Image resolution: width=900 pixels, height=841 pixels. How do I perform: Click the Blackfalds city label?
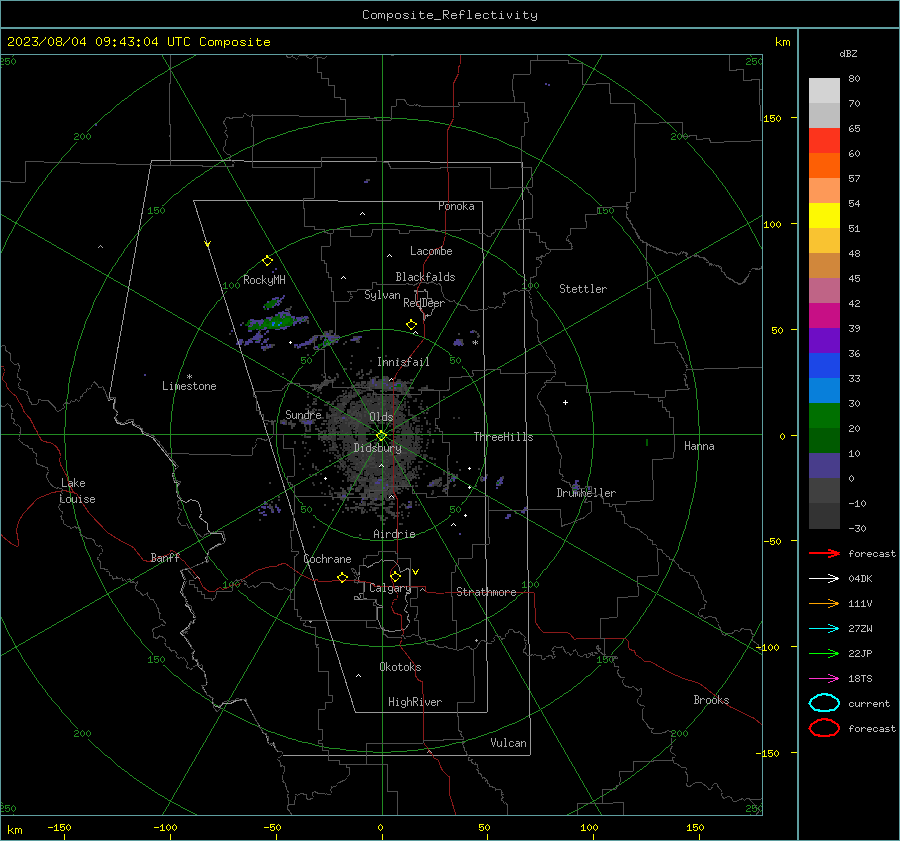point(425,277)
